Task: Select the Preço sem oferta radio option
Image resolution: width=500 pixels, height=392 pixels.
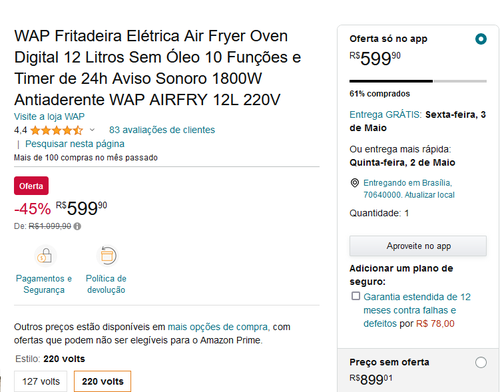Action: 481,362
